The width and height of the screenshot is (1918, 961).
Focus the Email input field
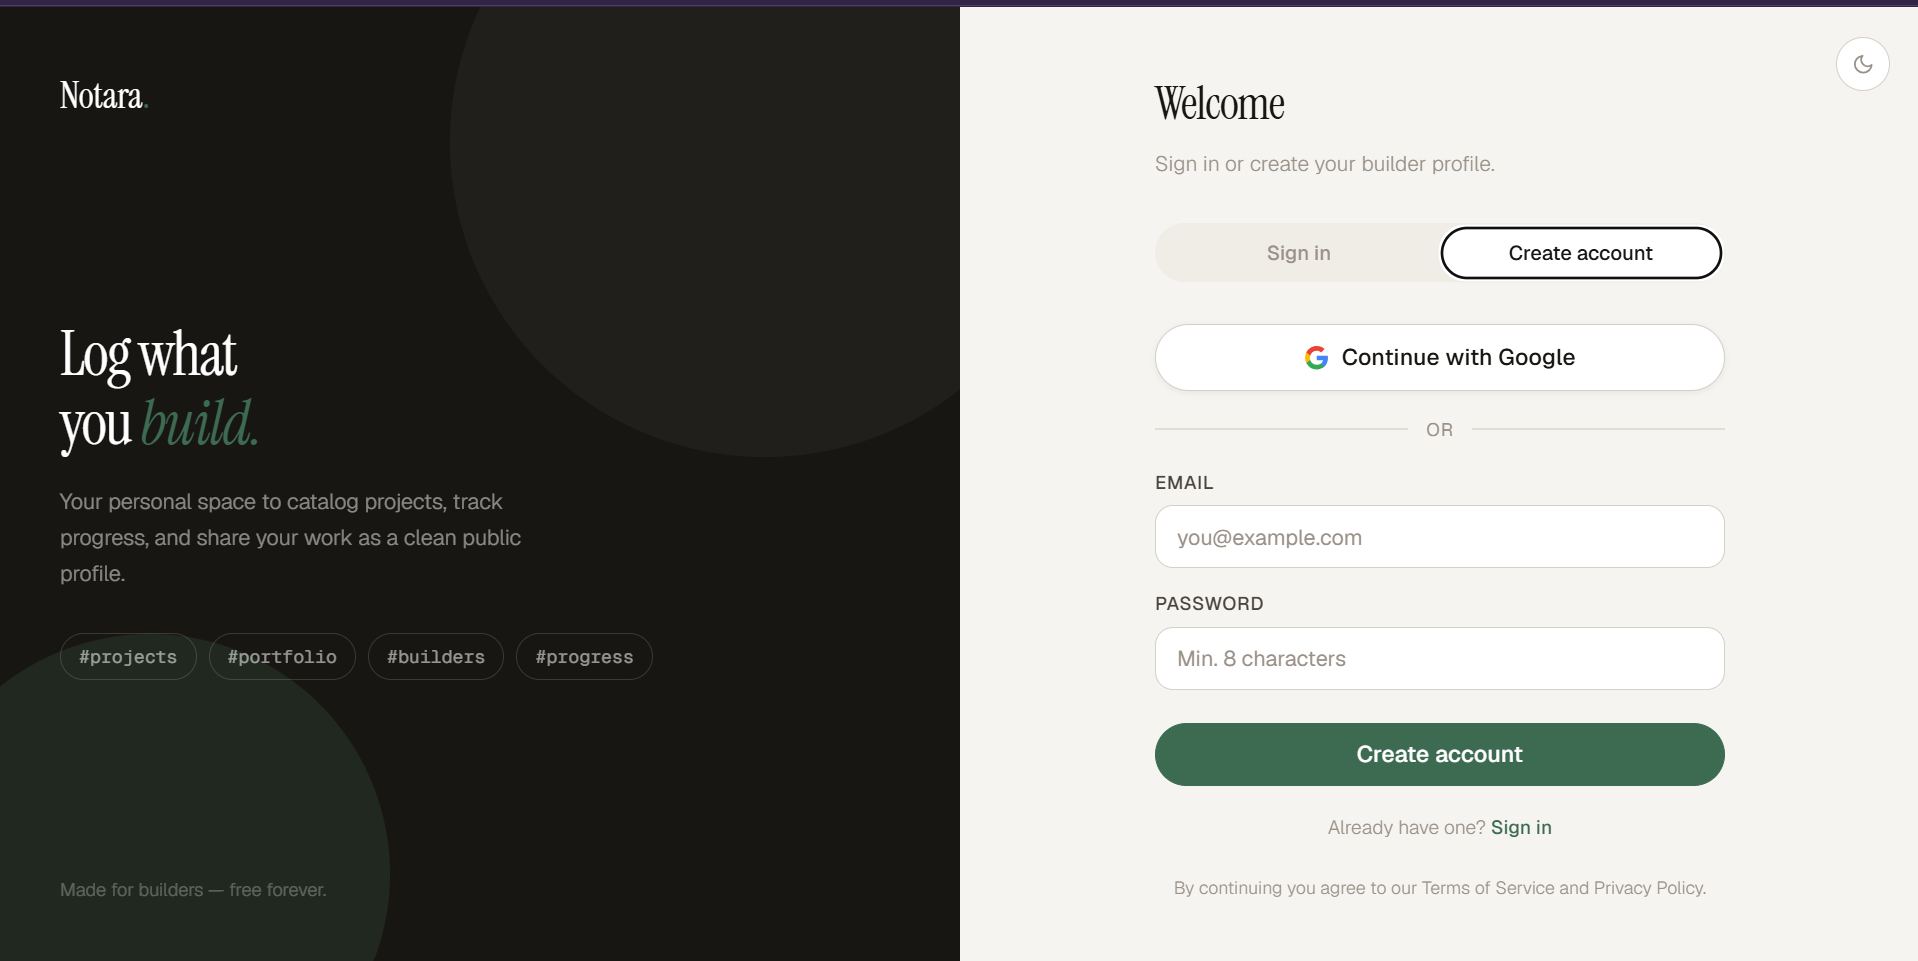(1439, 537)
